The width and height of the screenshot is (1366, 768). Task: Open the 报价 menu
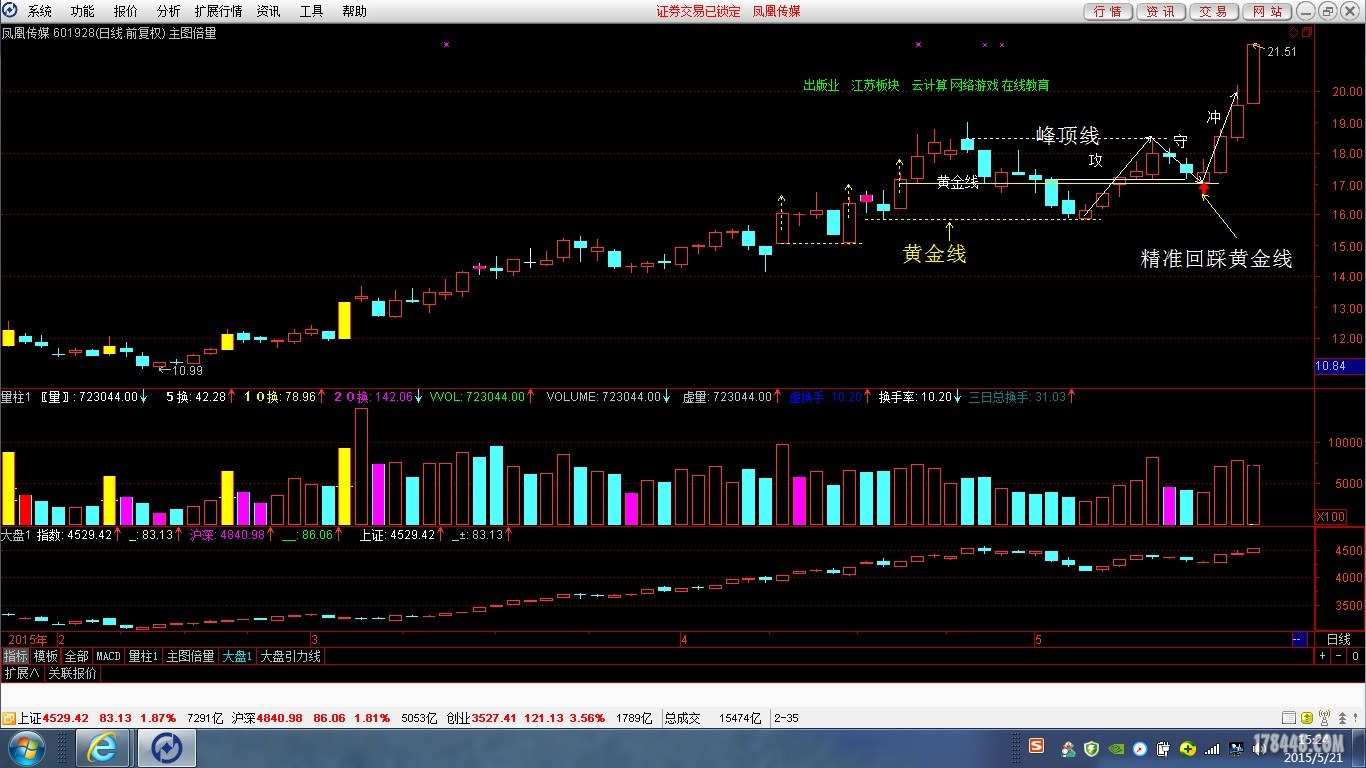tap(126, 11)
